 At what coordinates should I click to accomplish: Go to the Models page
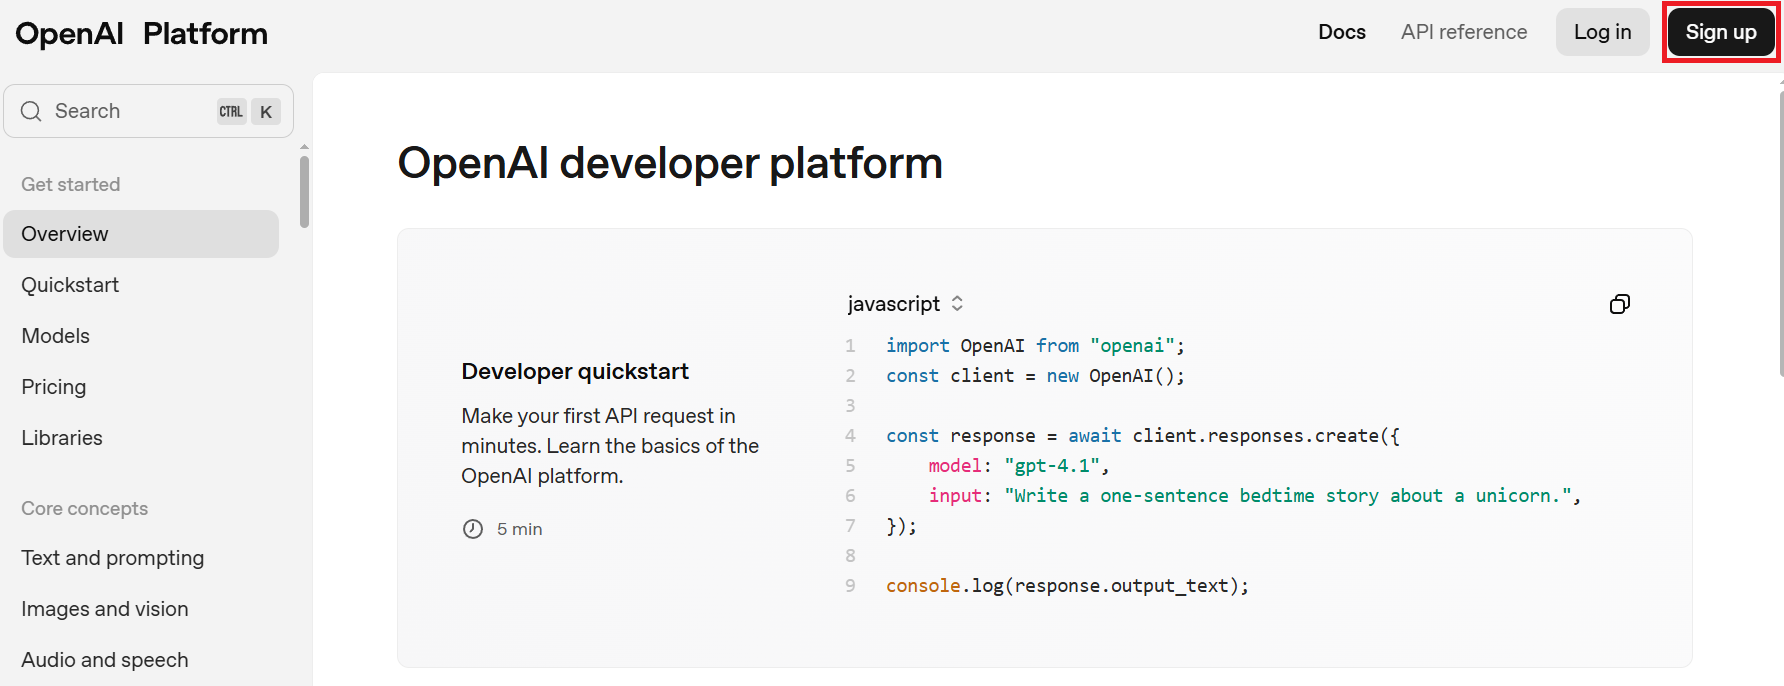[x=56, y=336]
